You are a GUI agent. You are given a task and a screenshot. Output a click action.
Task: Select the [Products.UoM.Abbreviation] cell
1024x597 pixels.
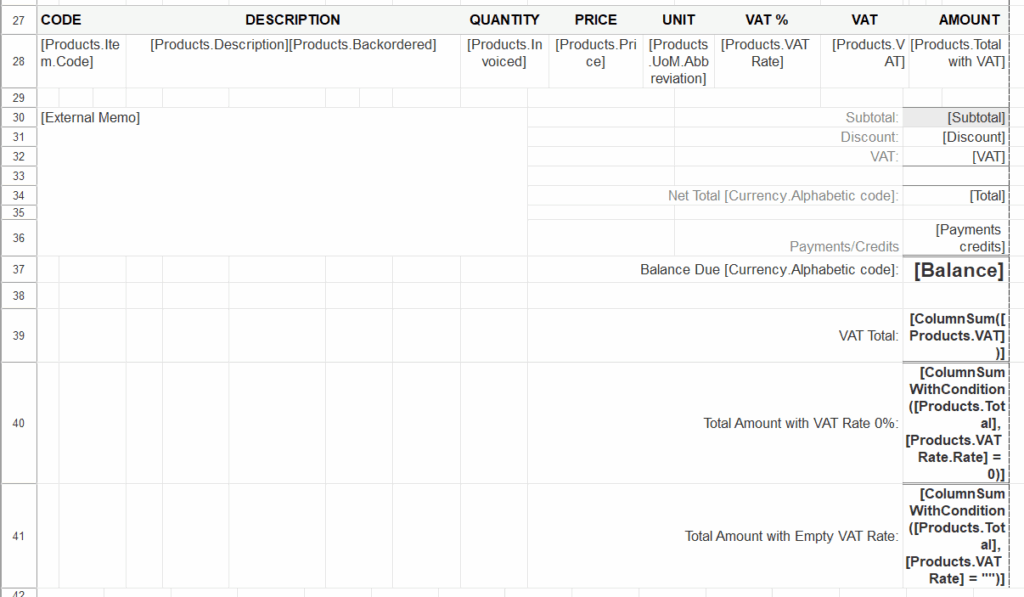point(679,61)
